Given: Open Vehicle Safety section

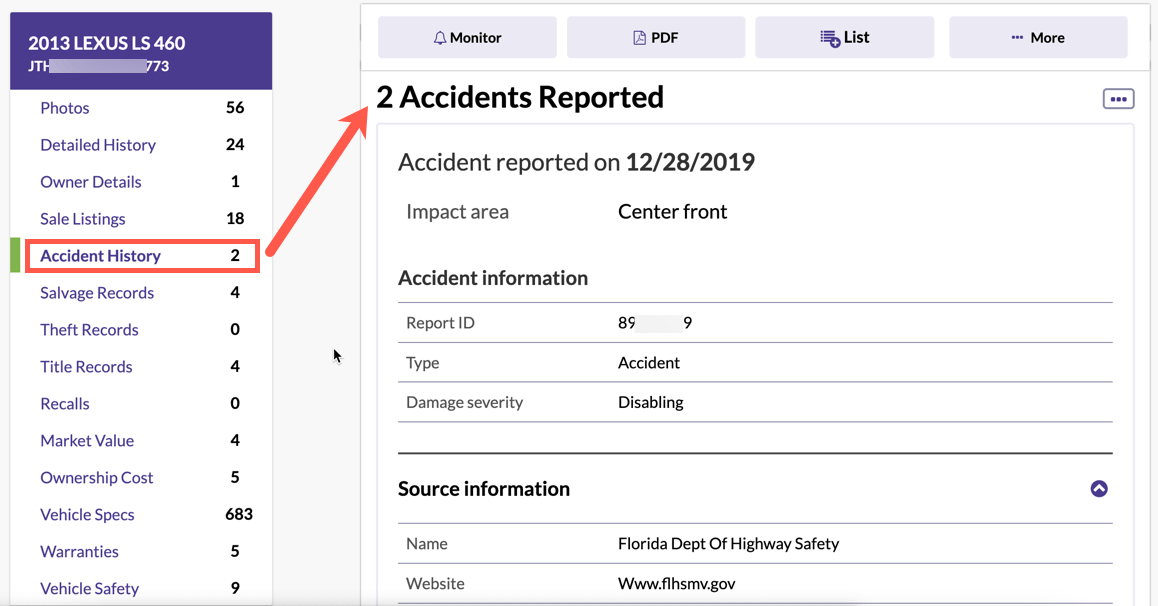Looking at the screenshot, I should [x=89, y=588].
